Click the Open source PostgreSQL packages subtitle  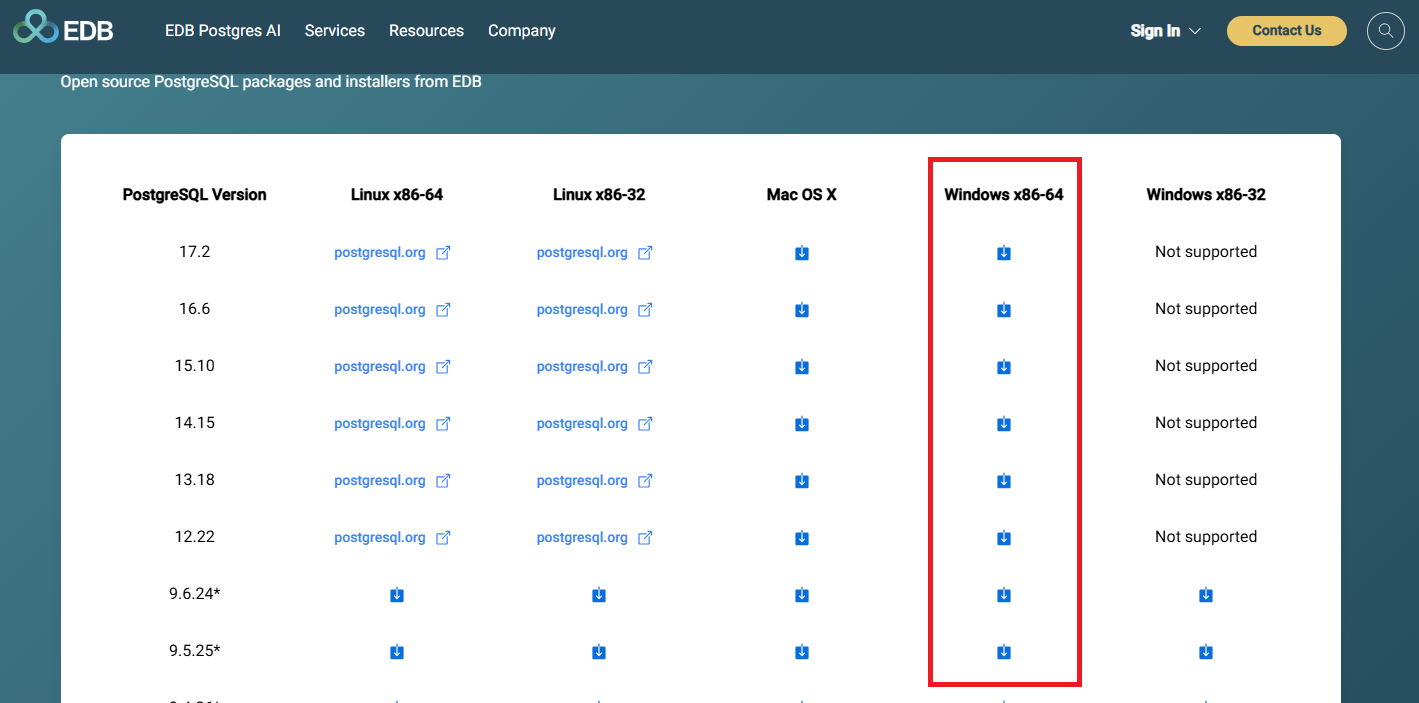[x=271, y=82]
